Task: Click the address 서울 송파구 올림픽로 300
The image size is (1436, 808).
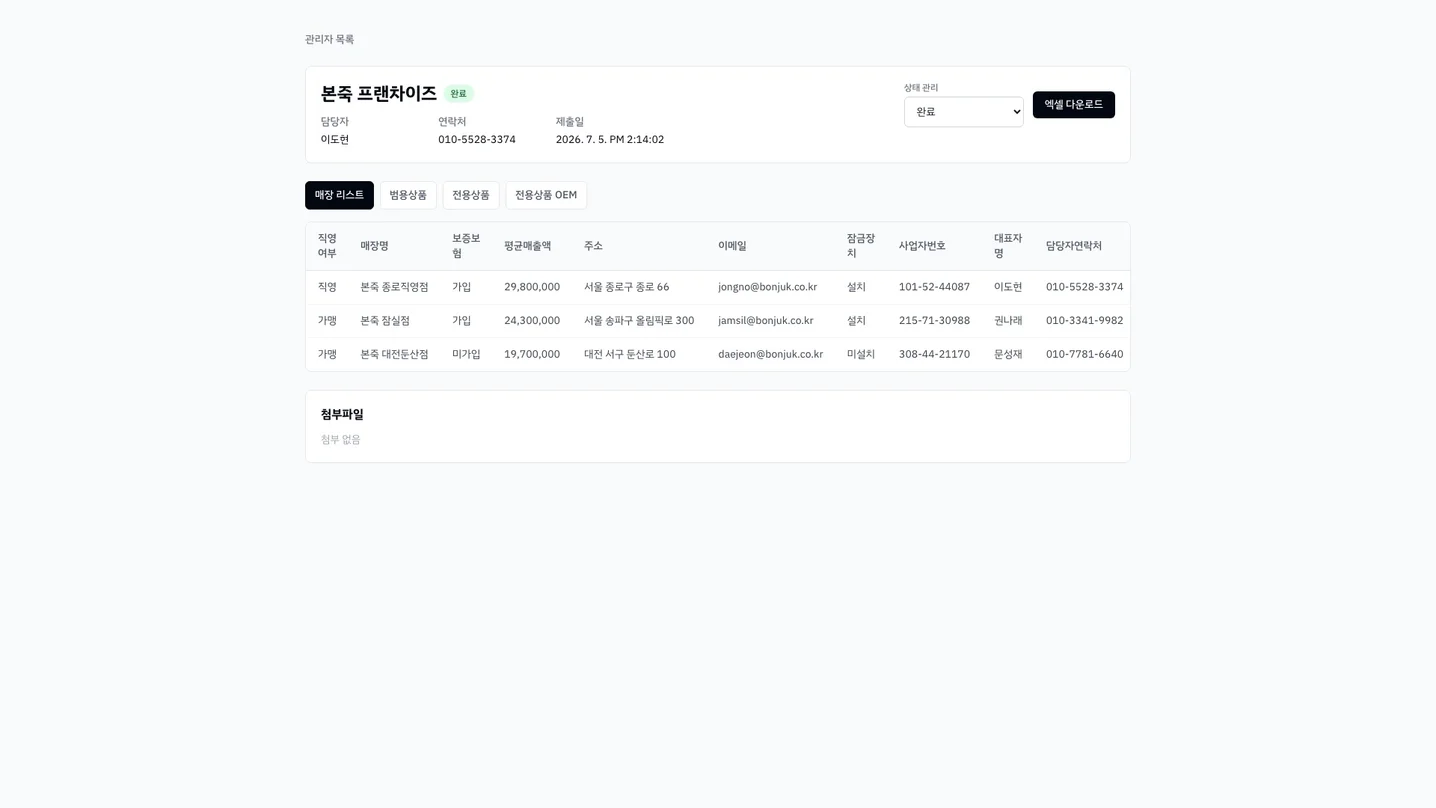Action: 639,321
